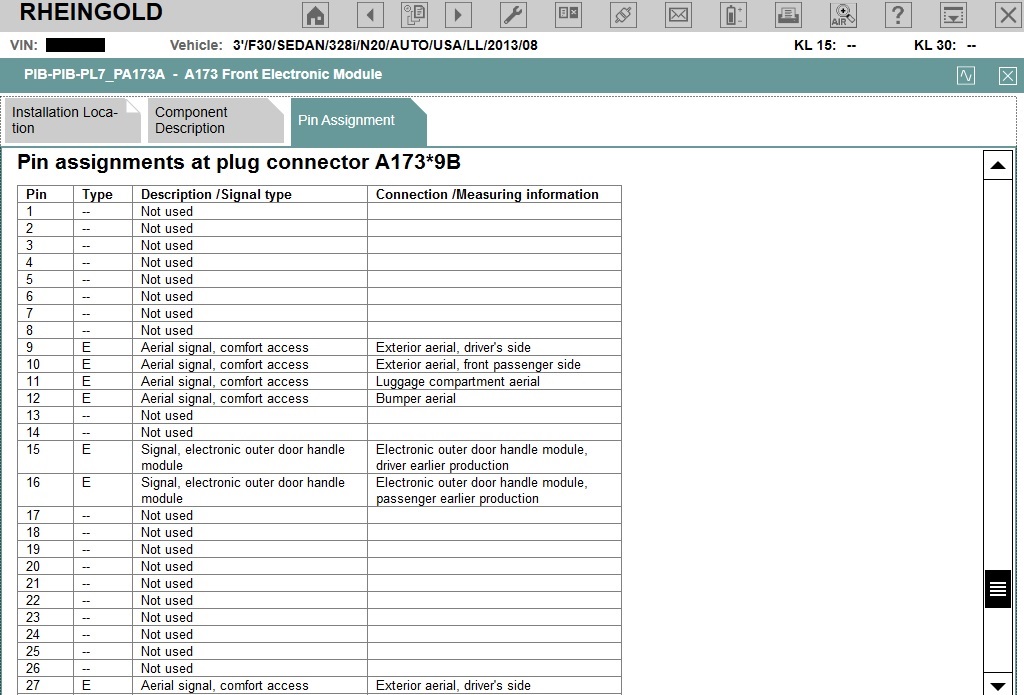The width and height of the screenshot is (1024, 695).
Task: Open the wrench service tools icon
Action: coord(513,14)
